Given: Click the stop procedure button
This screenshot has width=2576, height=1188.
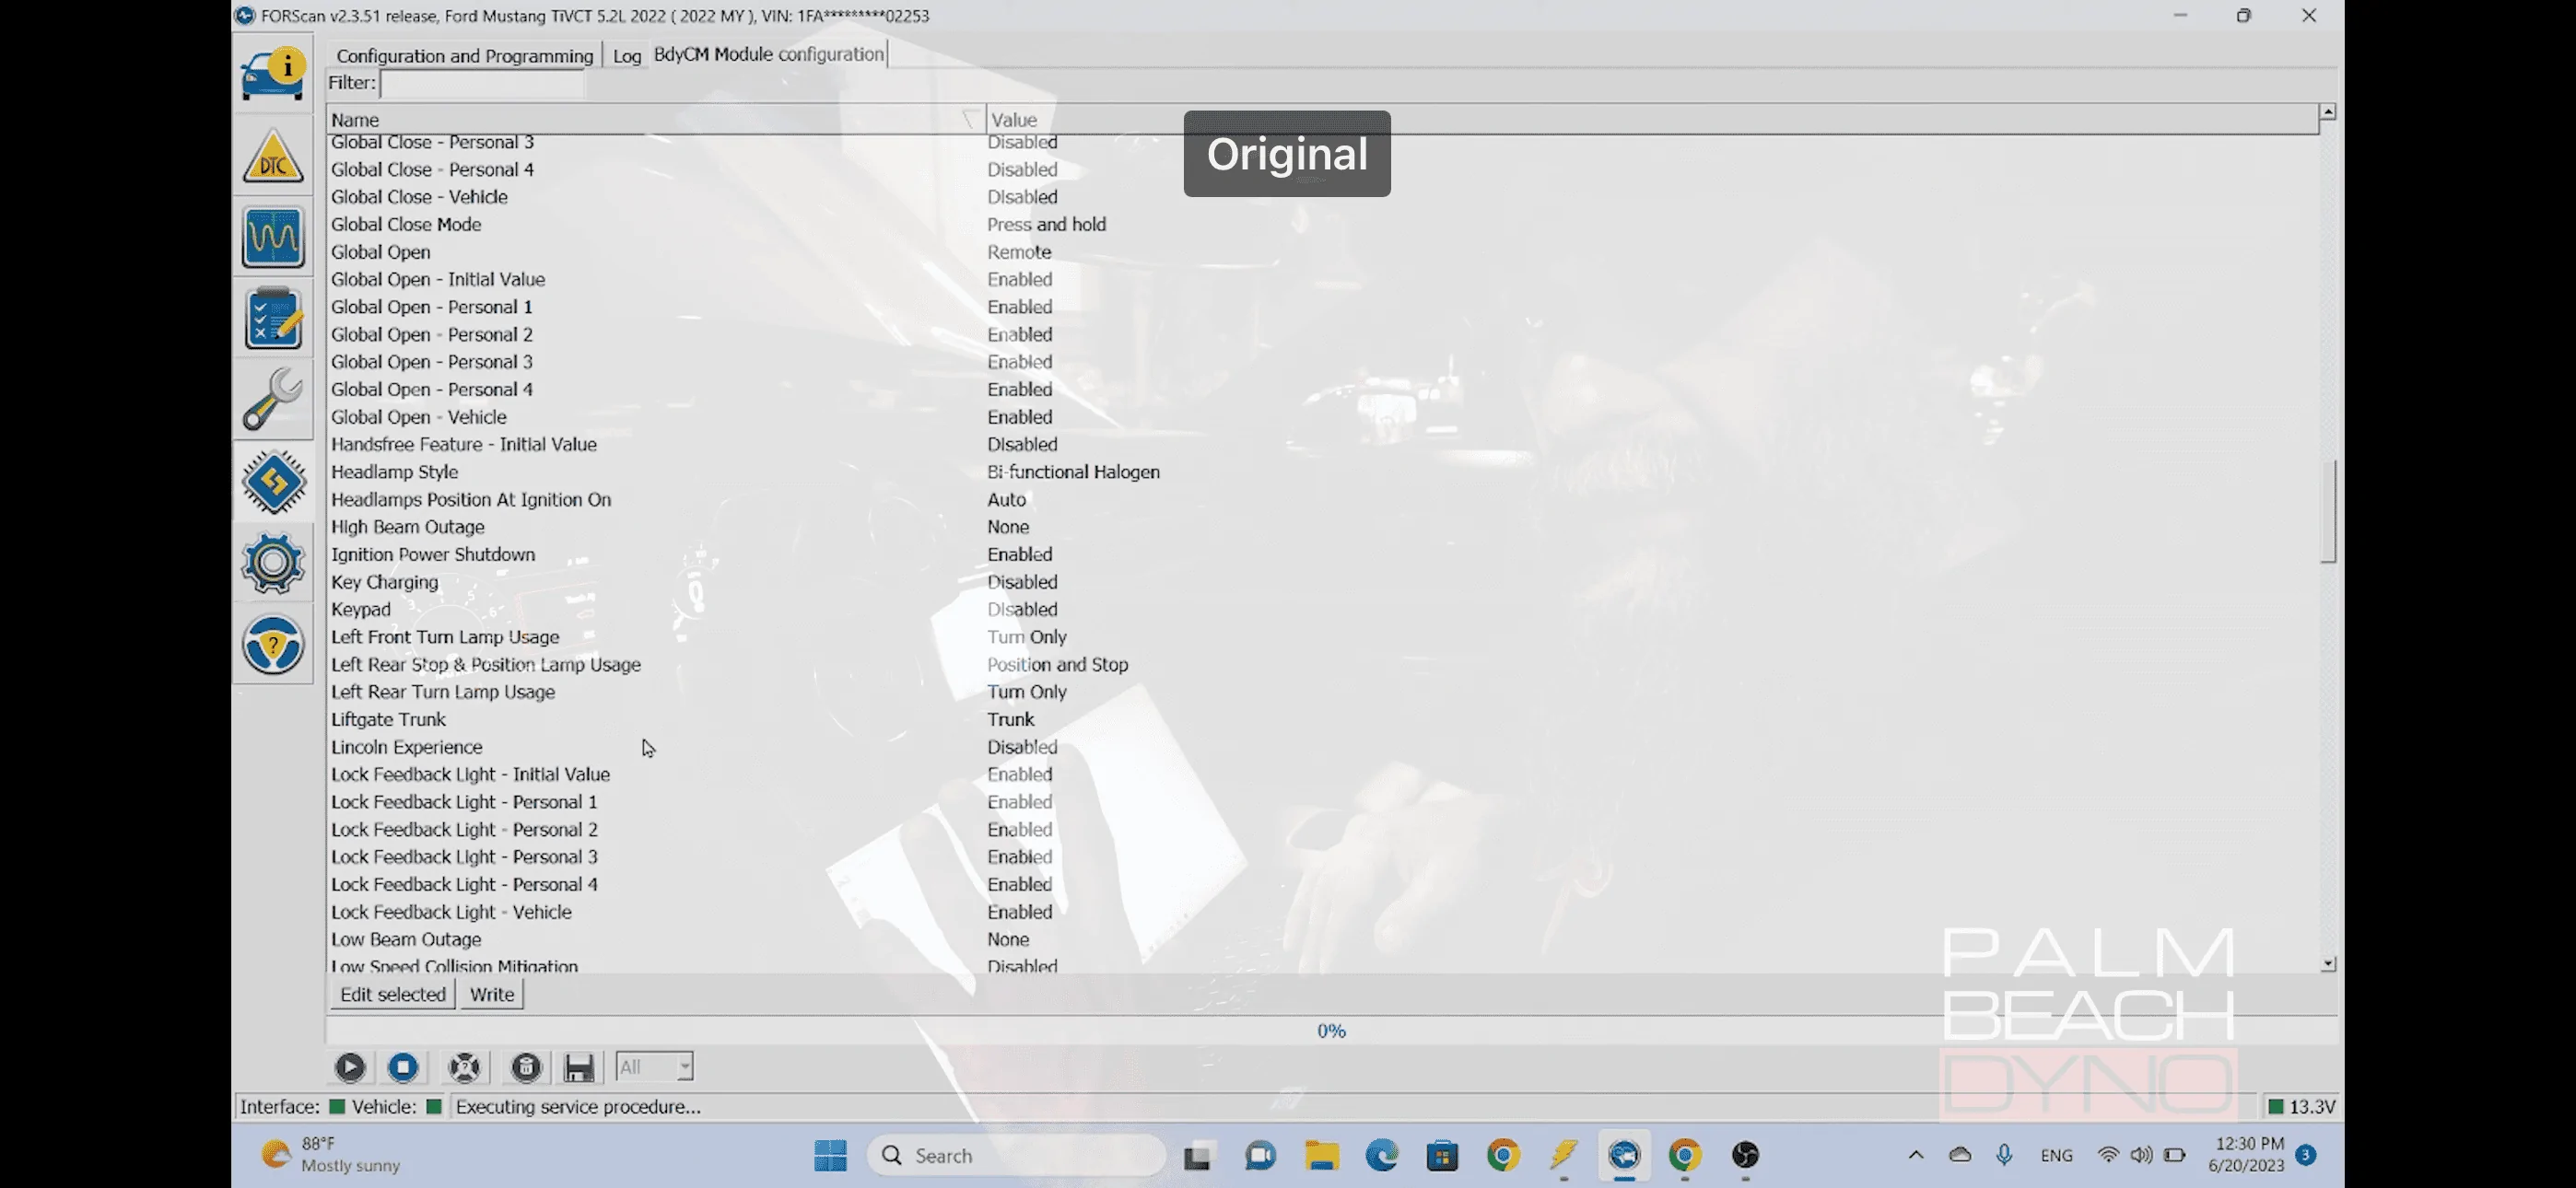Looking at the screenshot, I should (403, 1067).
